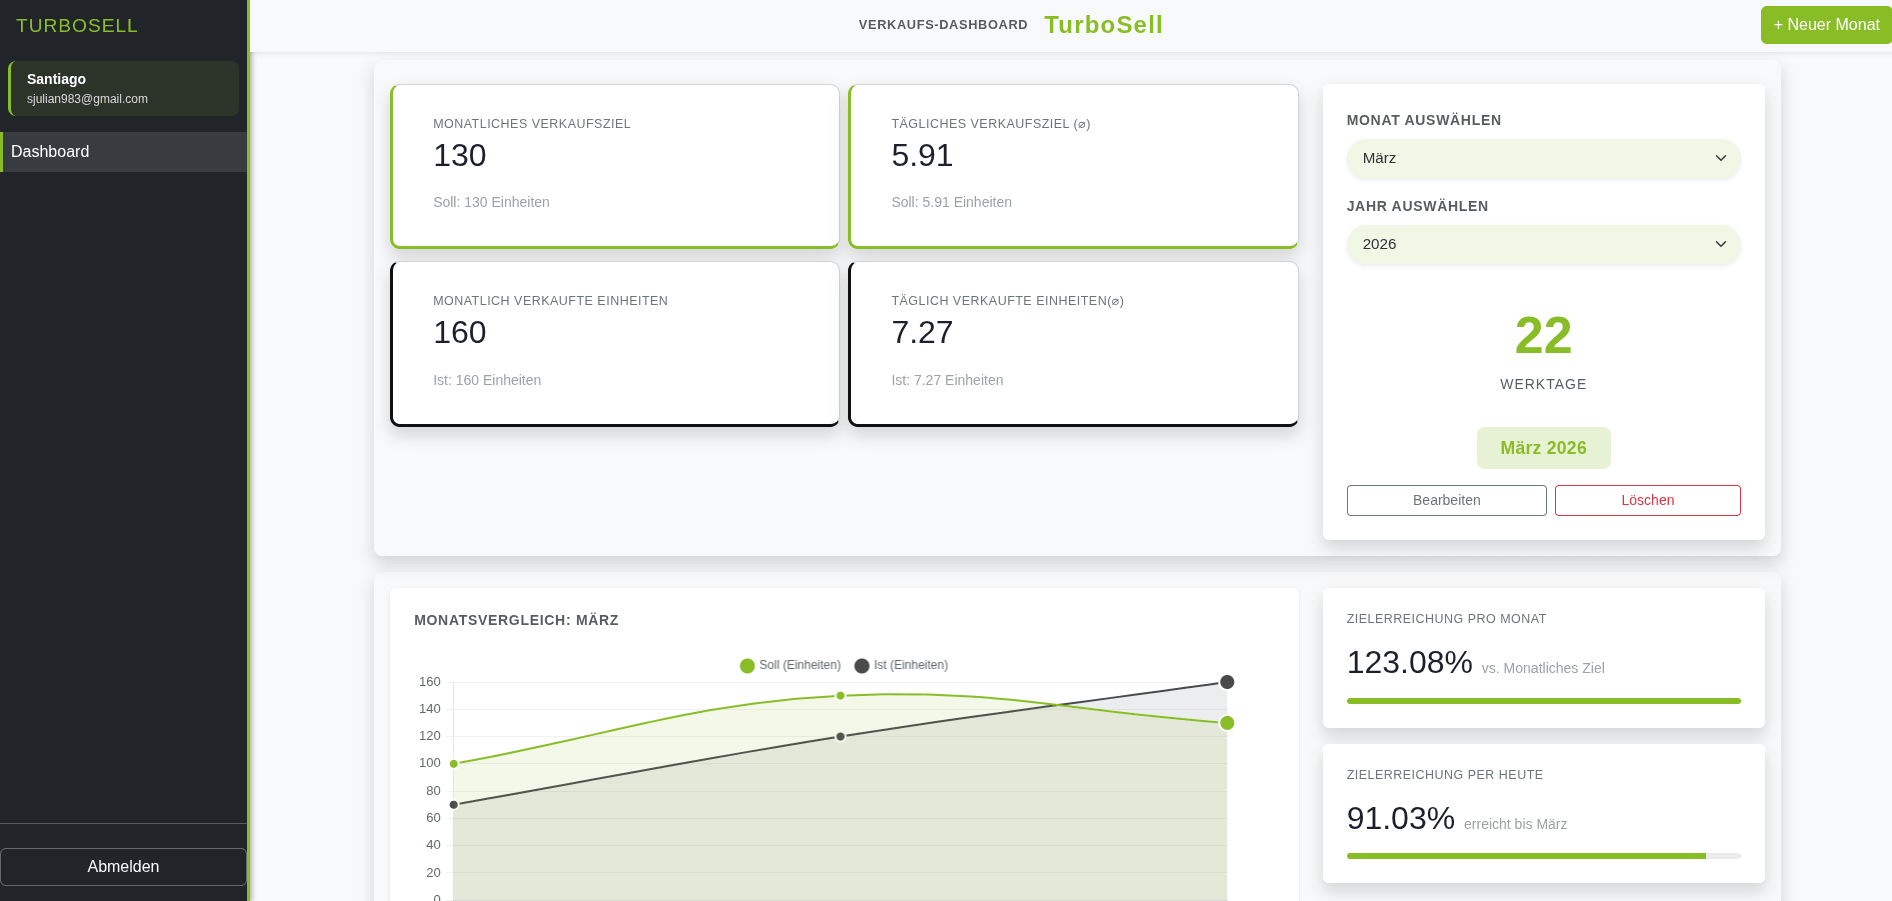
Task: Click the JAHR AUSWÄHLEN label
Action: pyautogui.click(x=1417, y=207)
